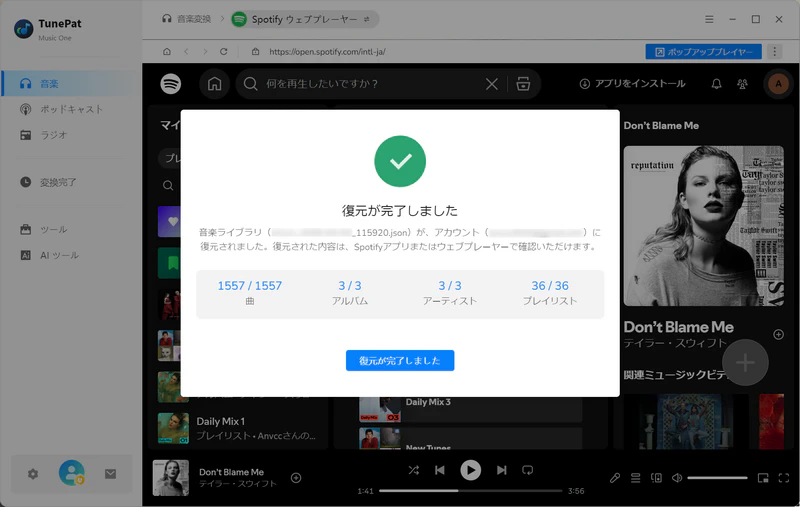Open the TunePat hamburger menu
The image size is (800, 507).
point(709,19)
